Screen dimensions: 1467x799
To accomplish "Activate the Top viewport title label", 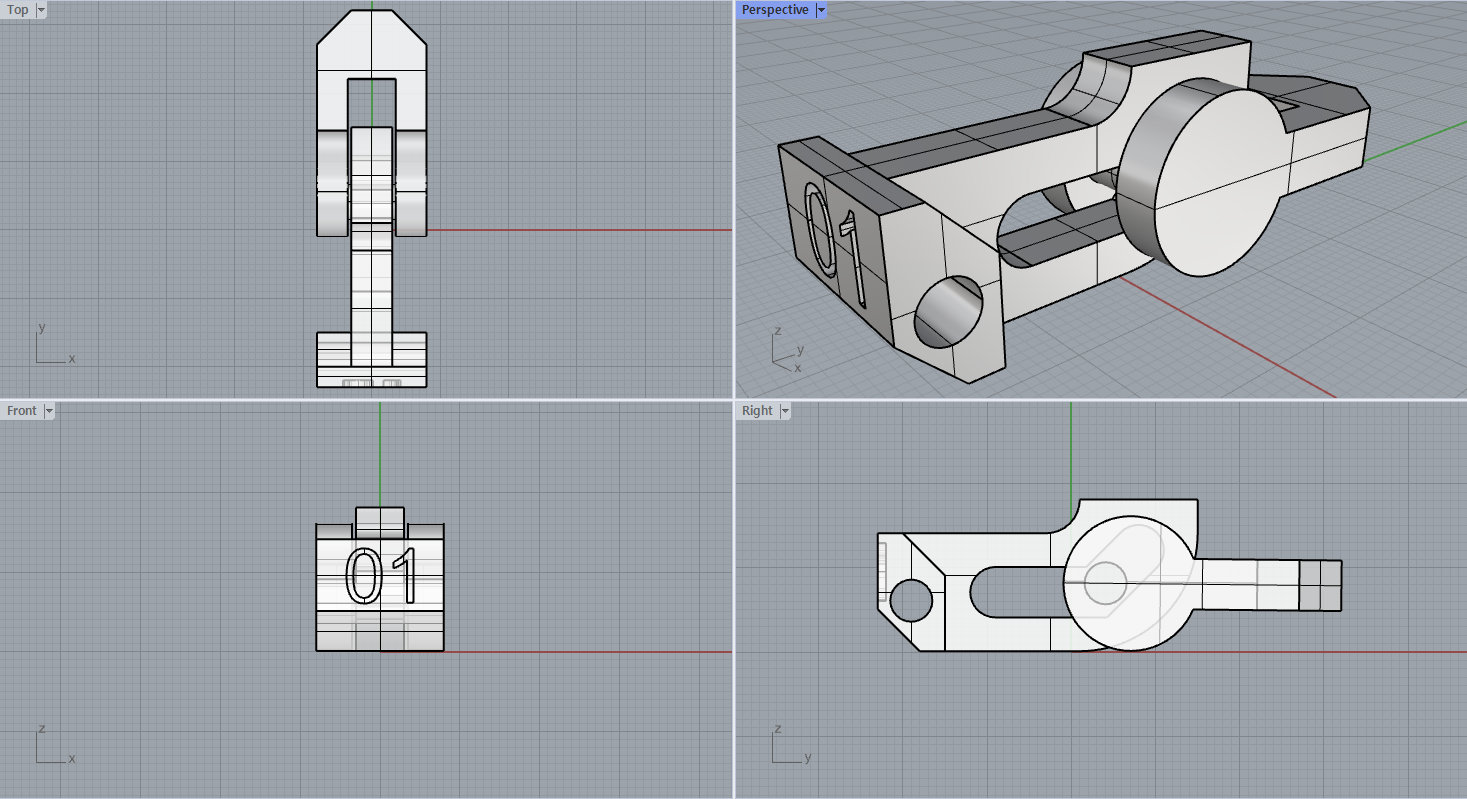I will coord(18,10).
